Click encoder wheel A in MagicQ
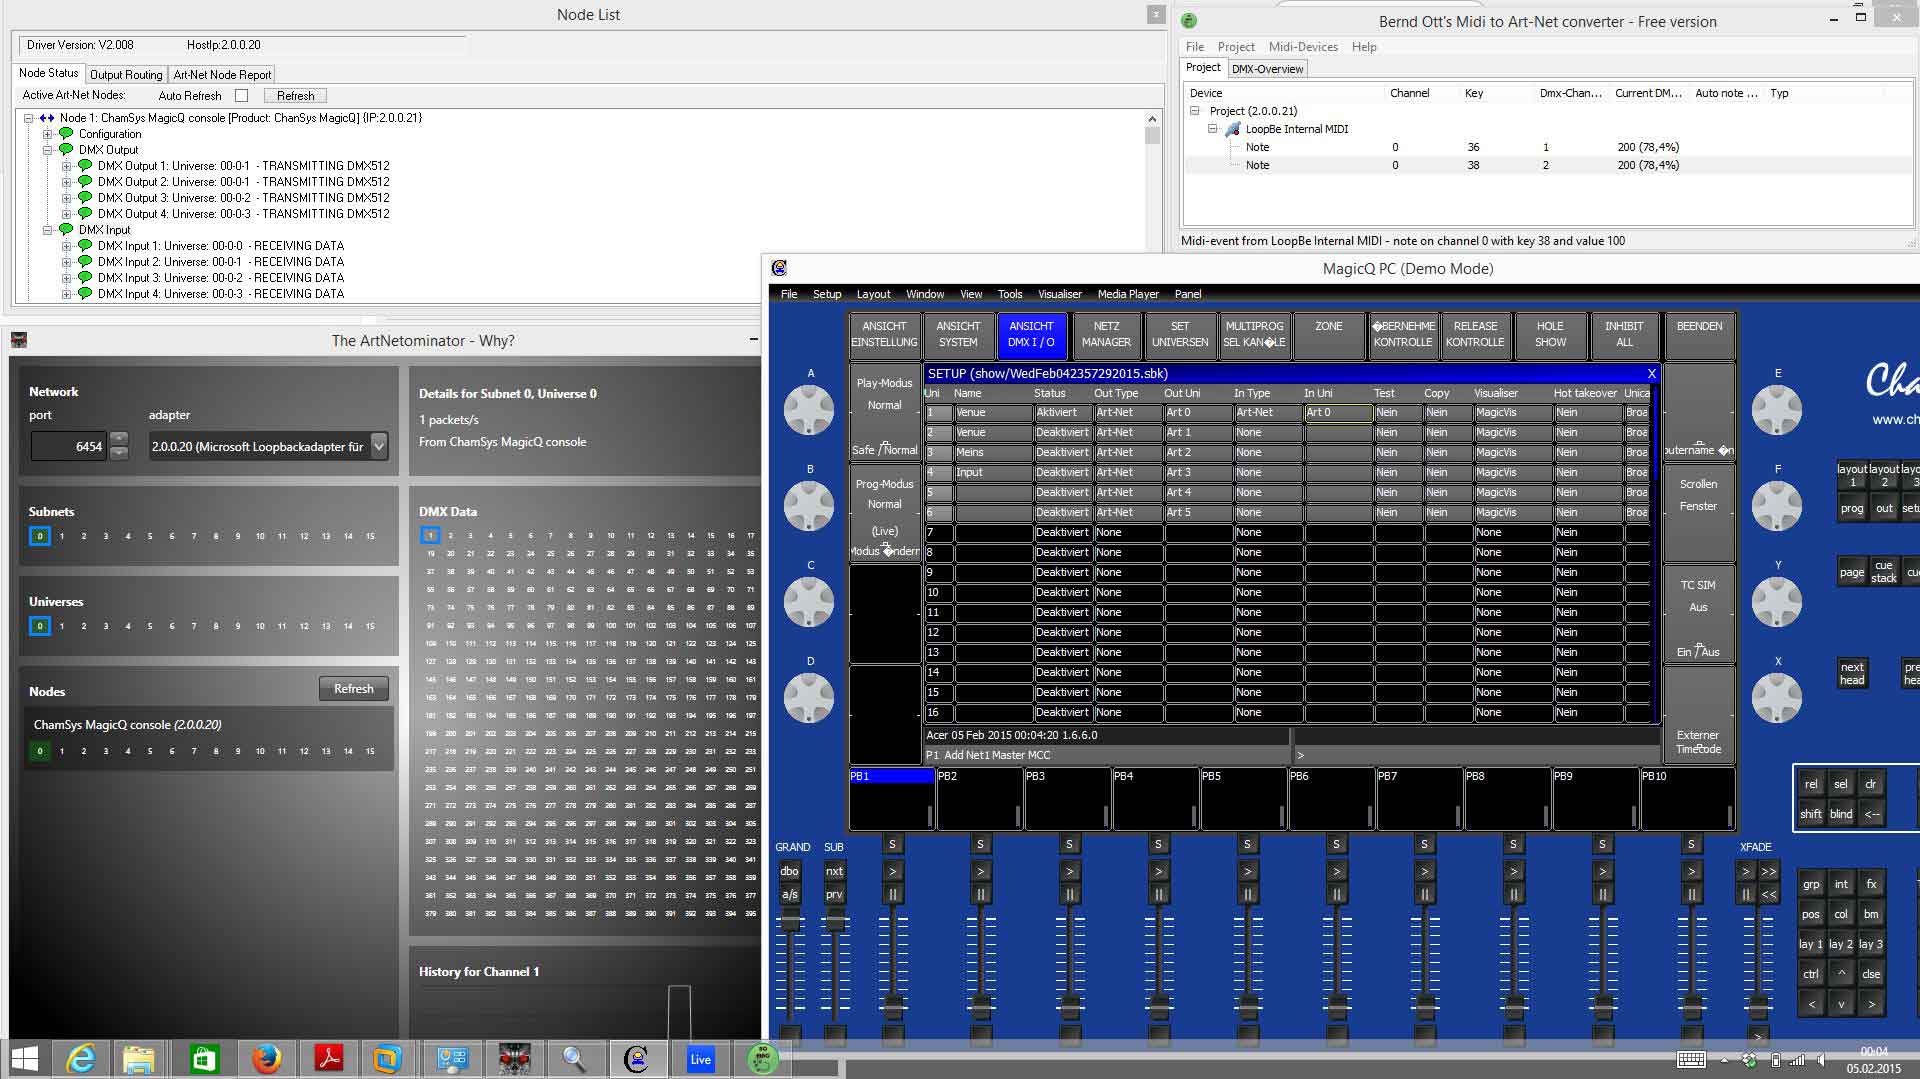 pyautogui.click(x=809, y=409)
